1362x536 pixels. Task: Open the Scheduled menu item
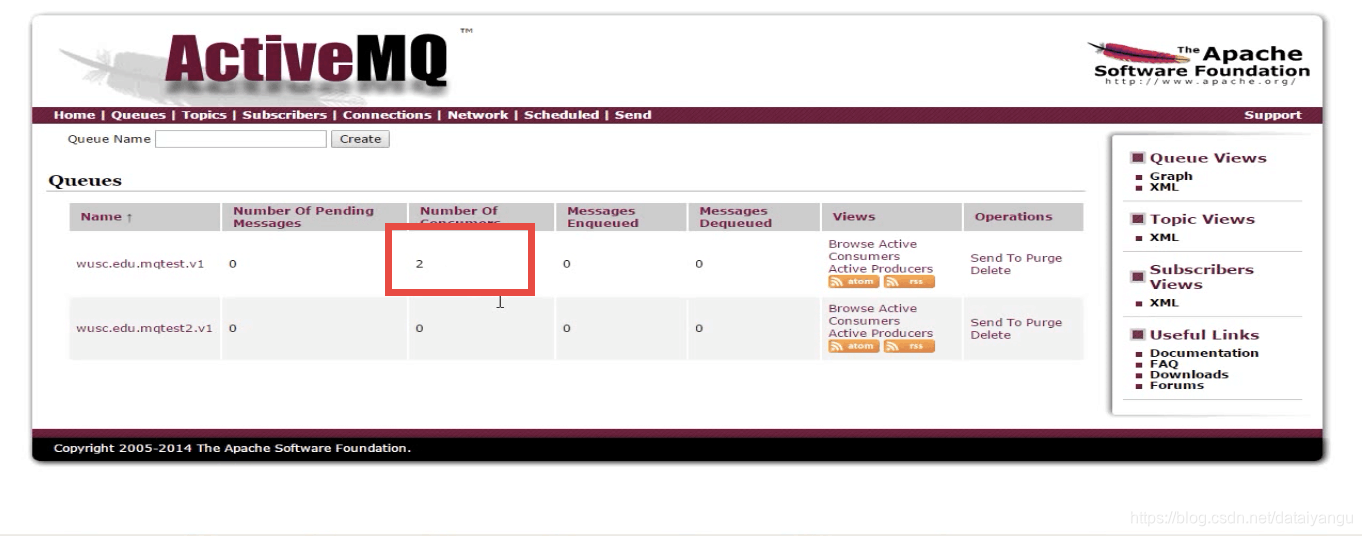[x=561, y=115]
